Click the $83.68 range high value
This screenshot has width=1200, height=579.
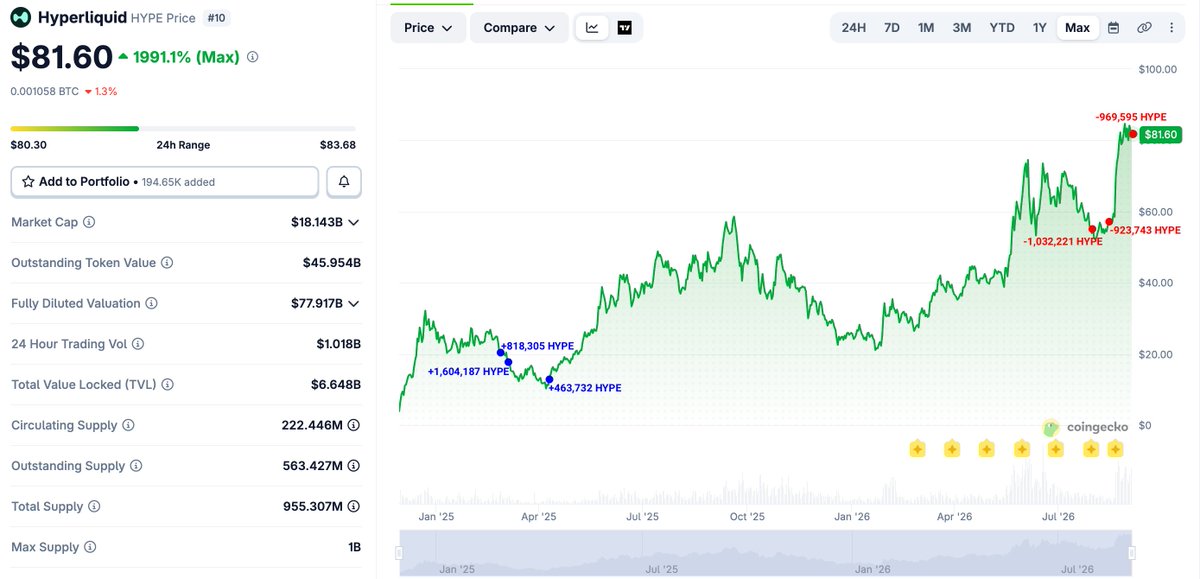(337, 145)
